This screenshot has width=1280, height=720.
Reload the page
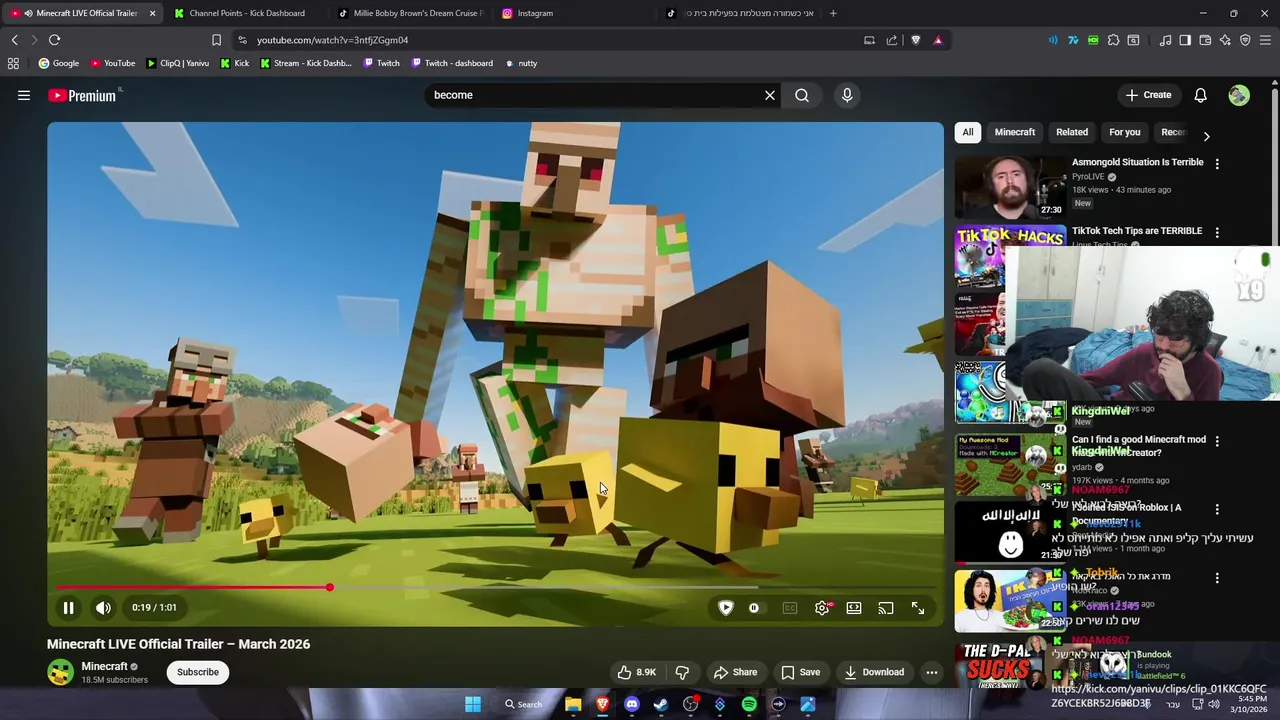54,40
